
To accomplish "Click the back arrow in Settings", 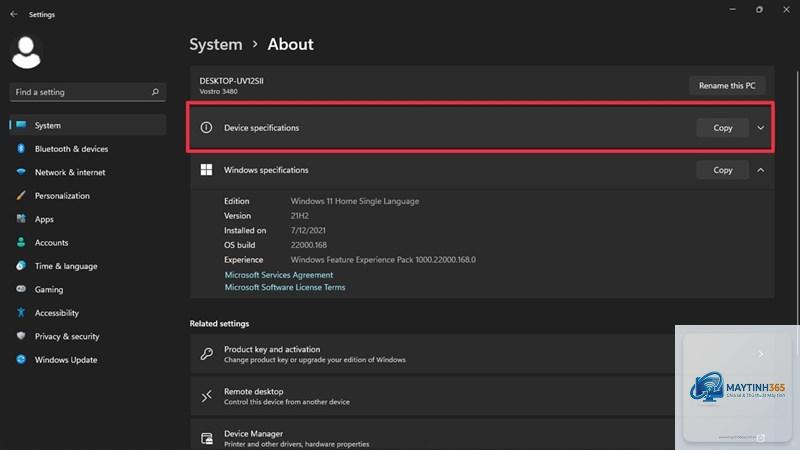I will (14, 14).
